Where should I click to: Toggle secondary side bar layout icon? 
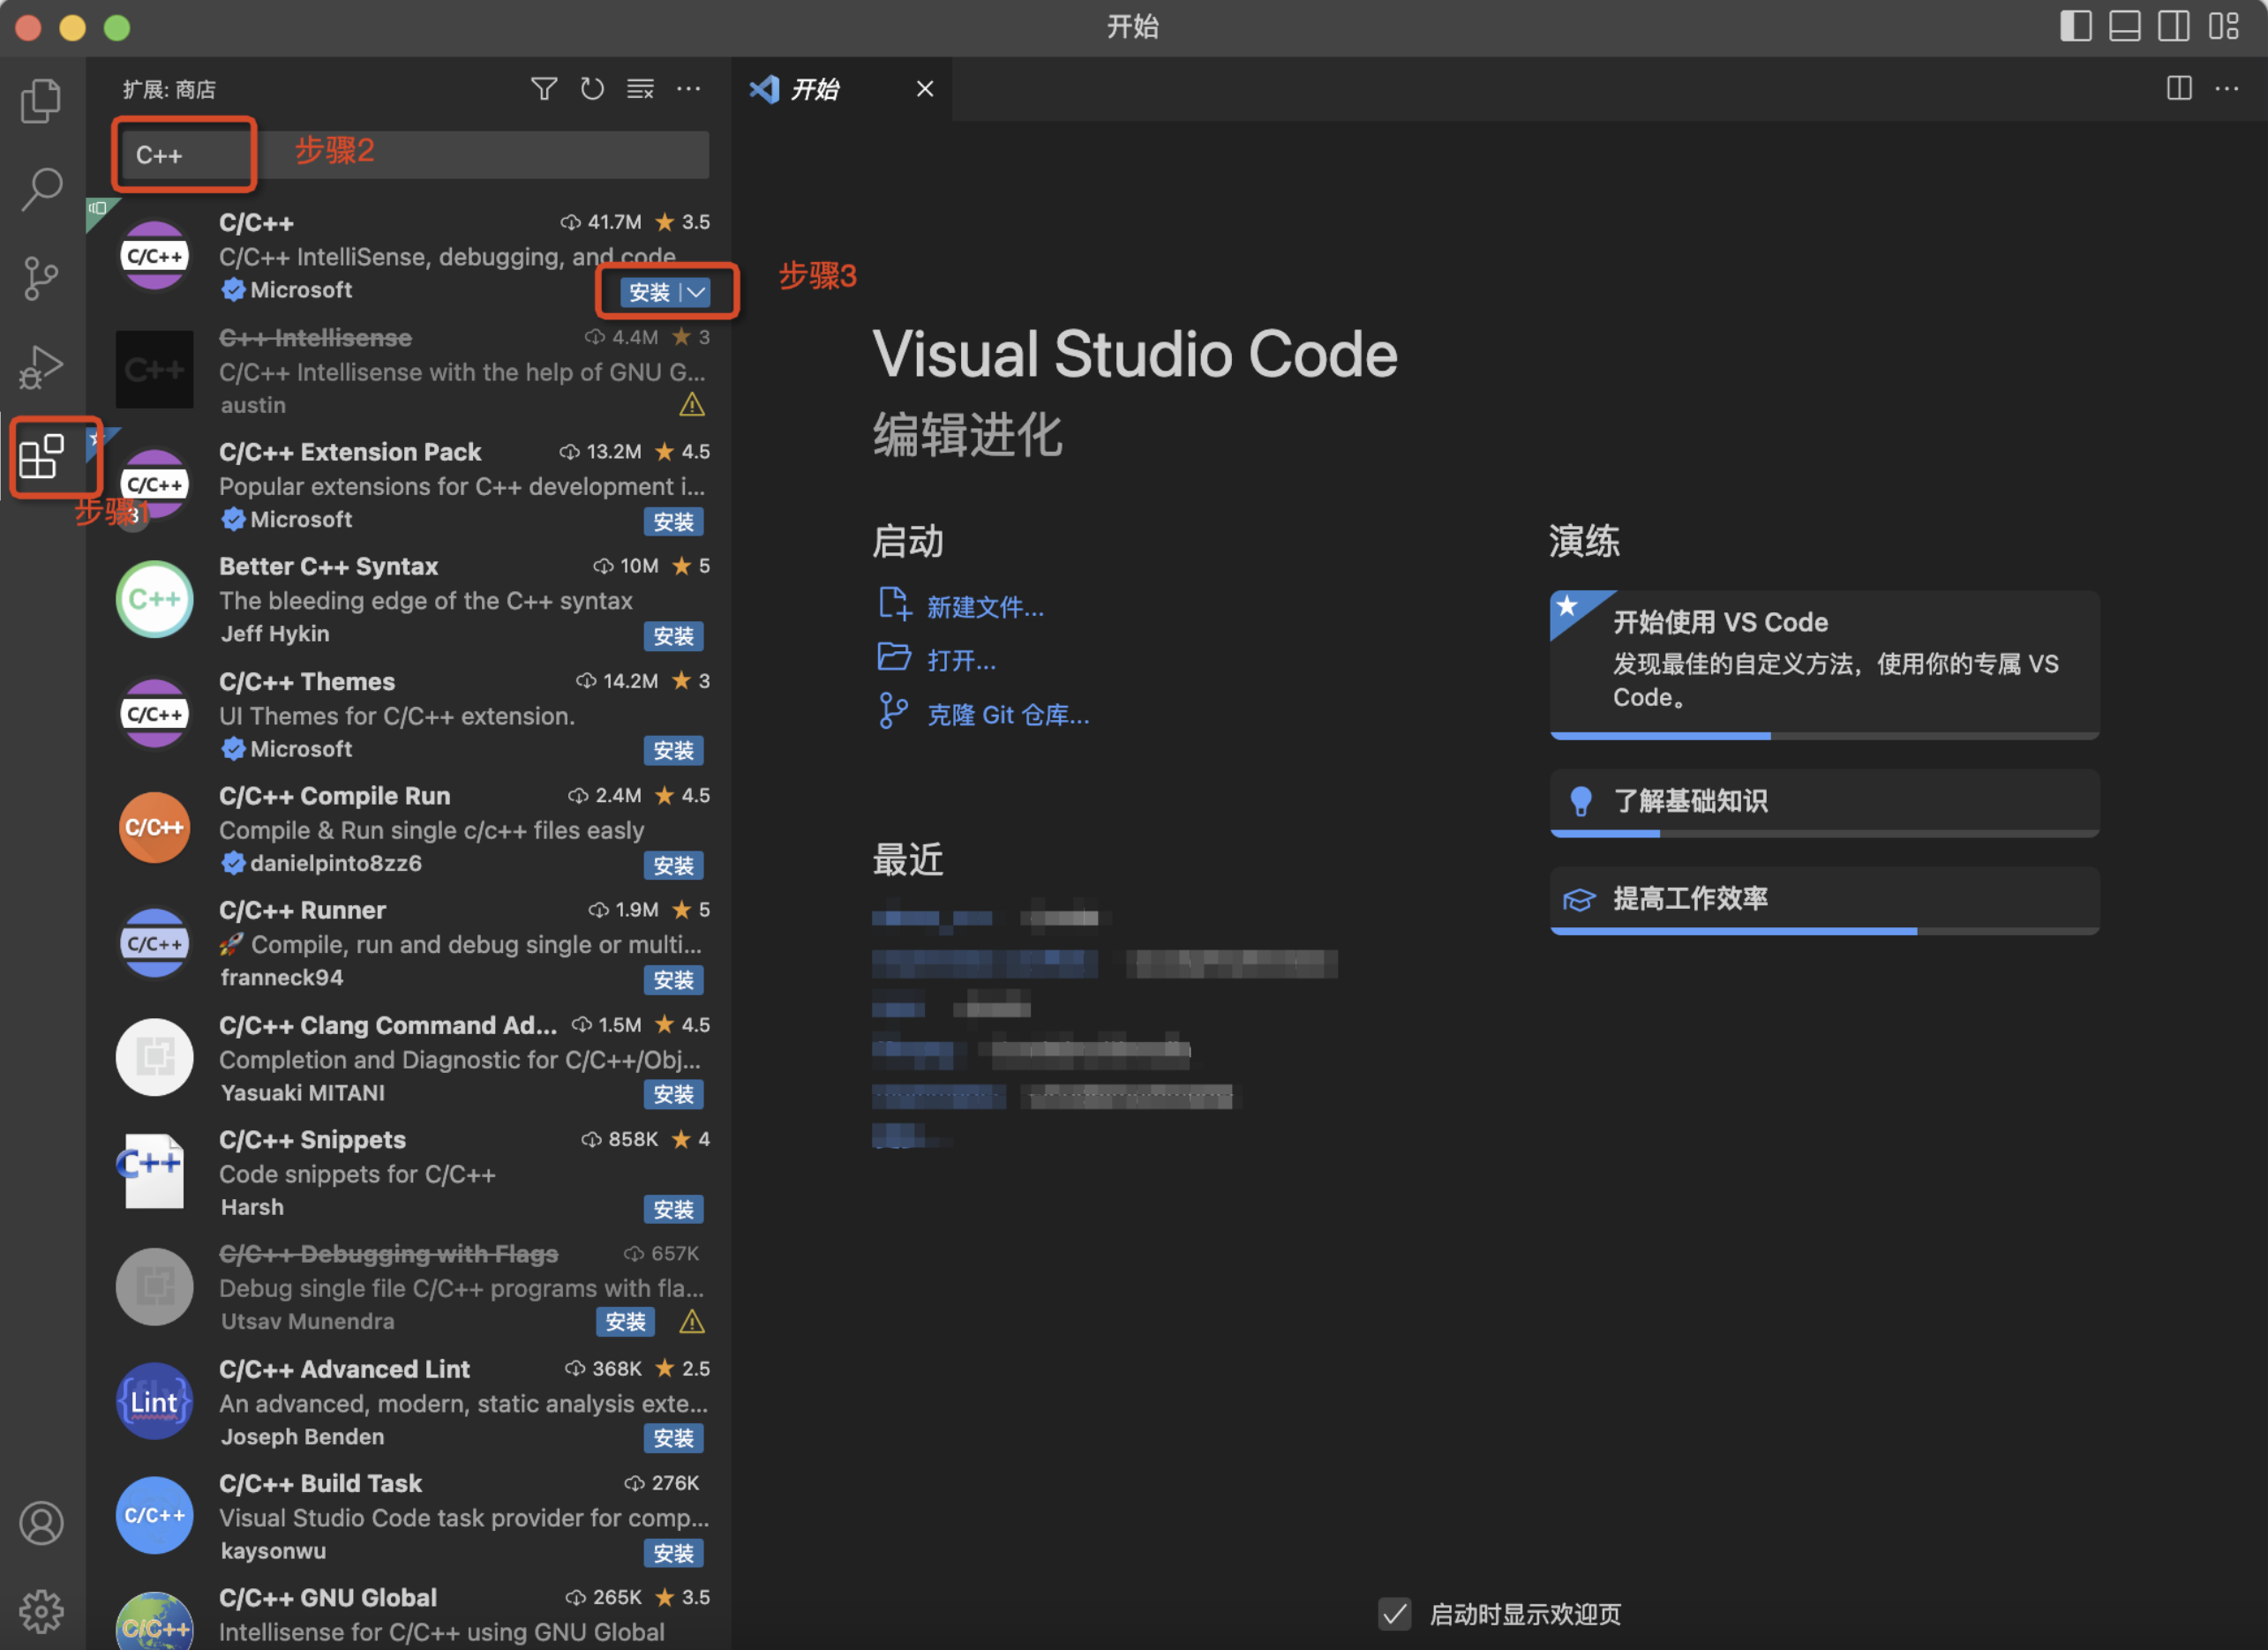2173,26
